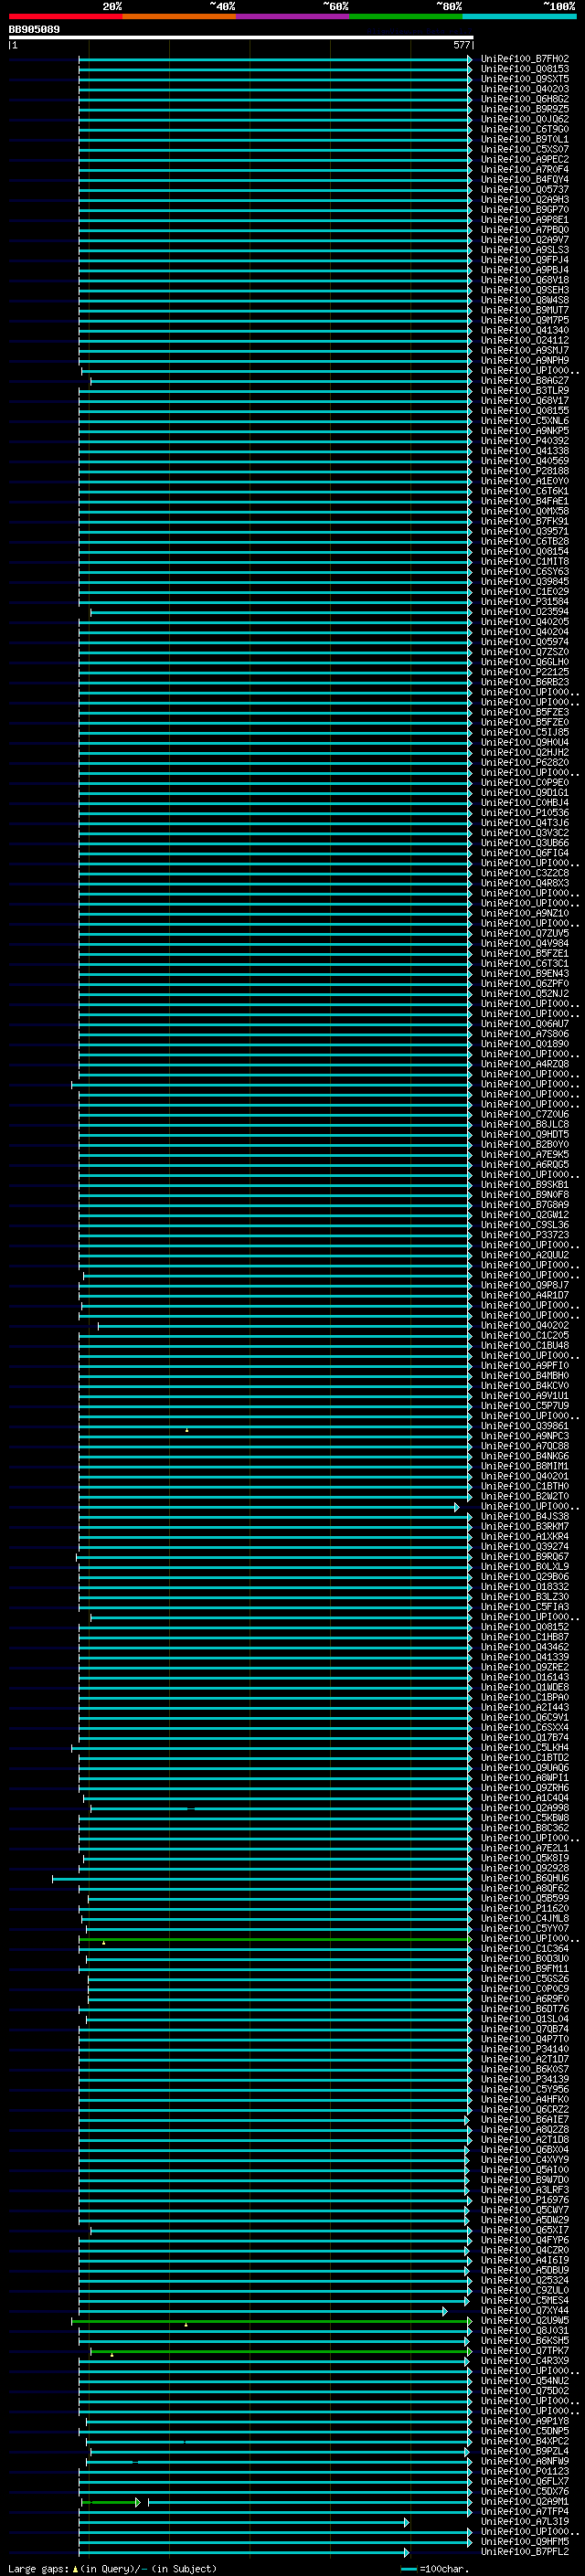Click hit label UniRef100_Q25324
The image size is (585, 2576).
(x=524, y=2280)
